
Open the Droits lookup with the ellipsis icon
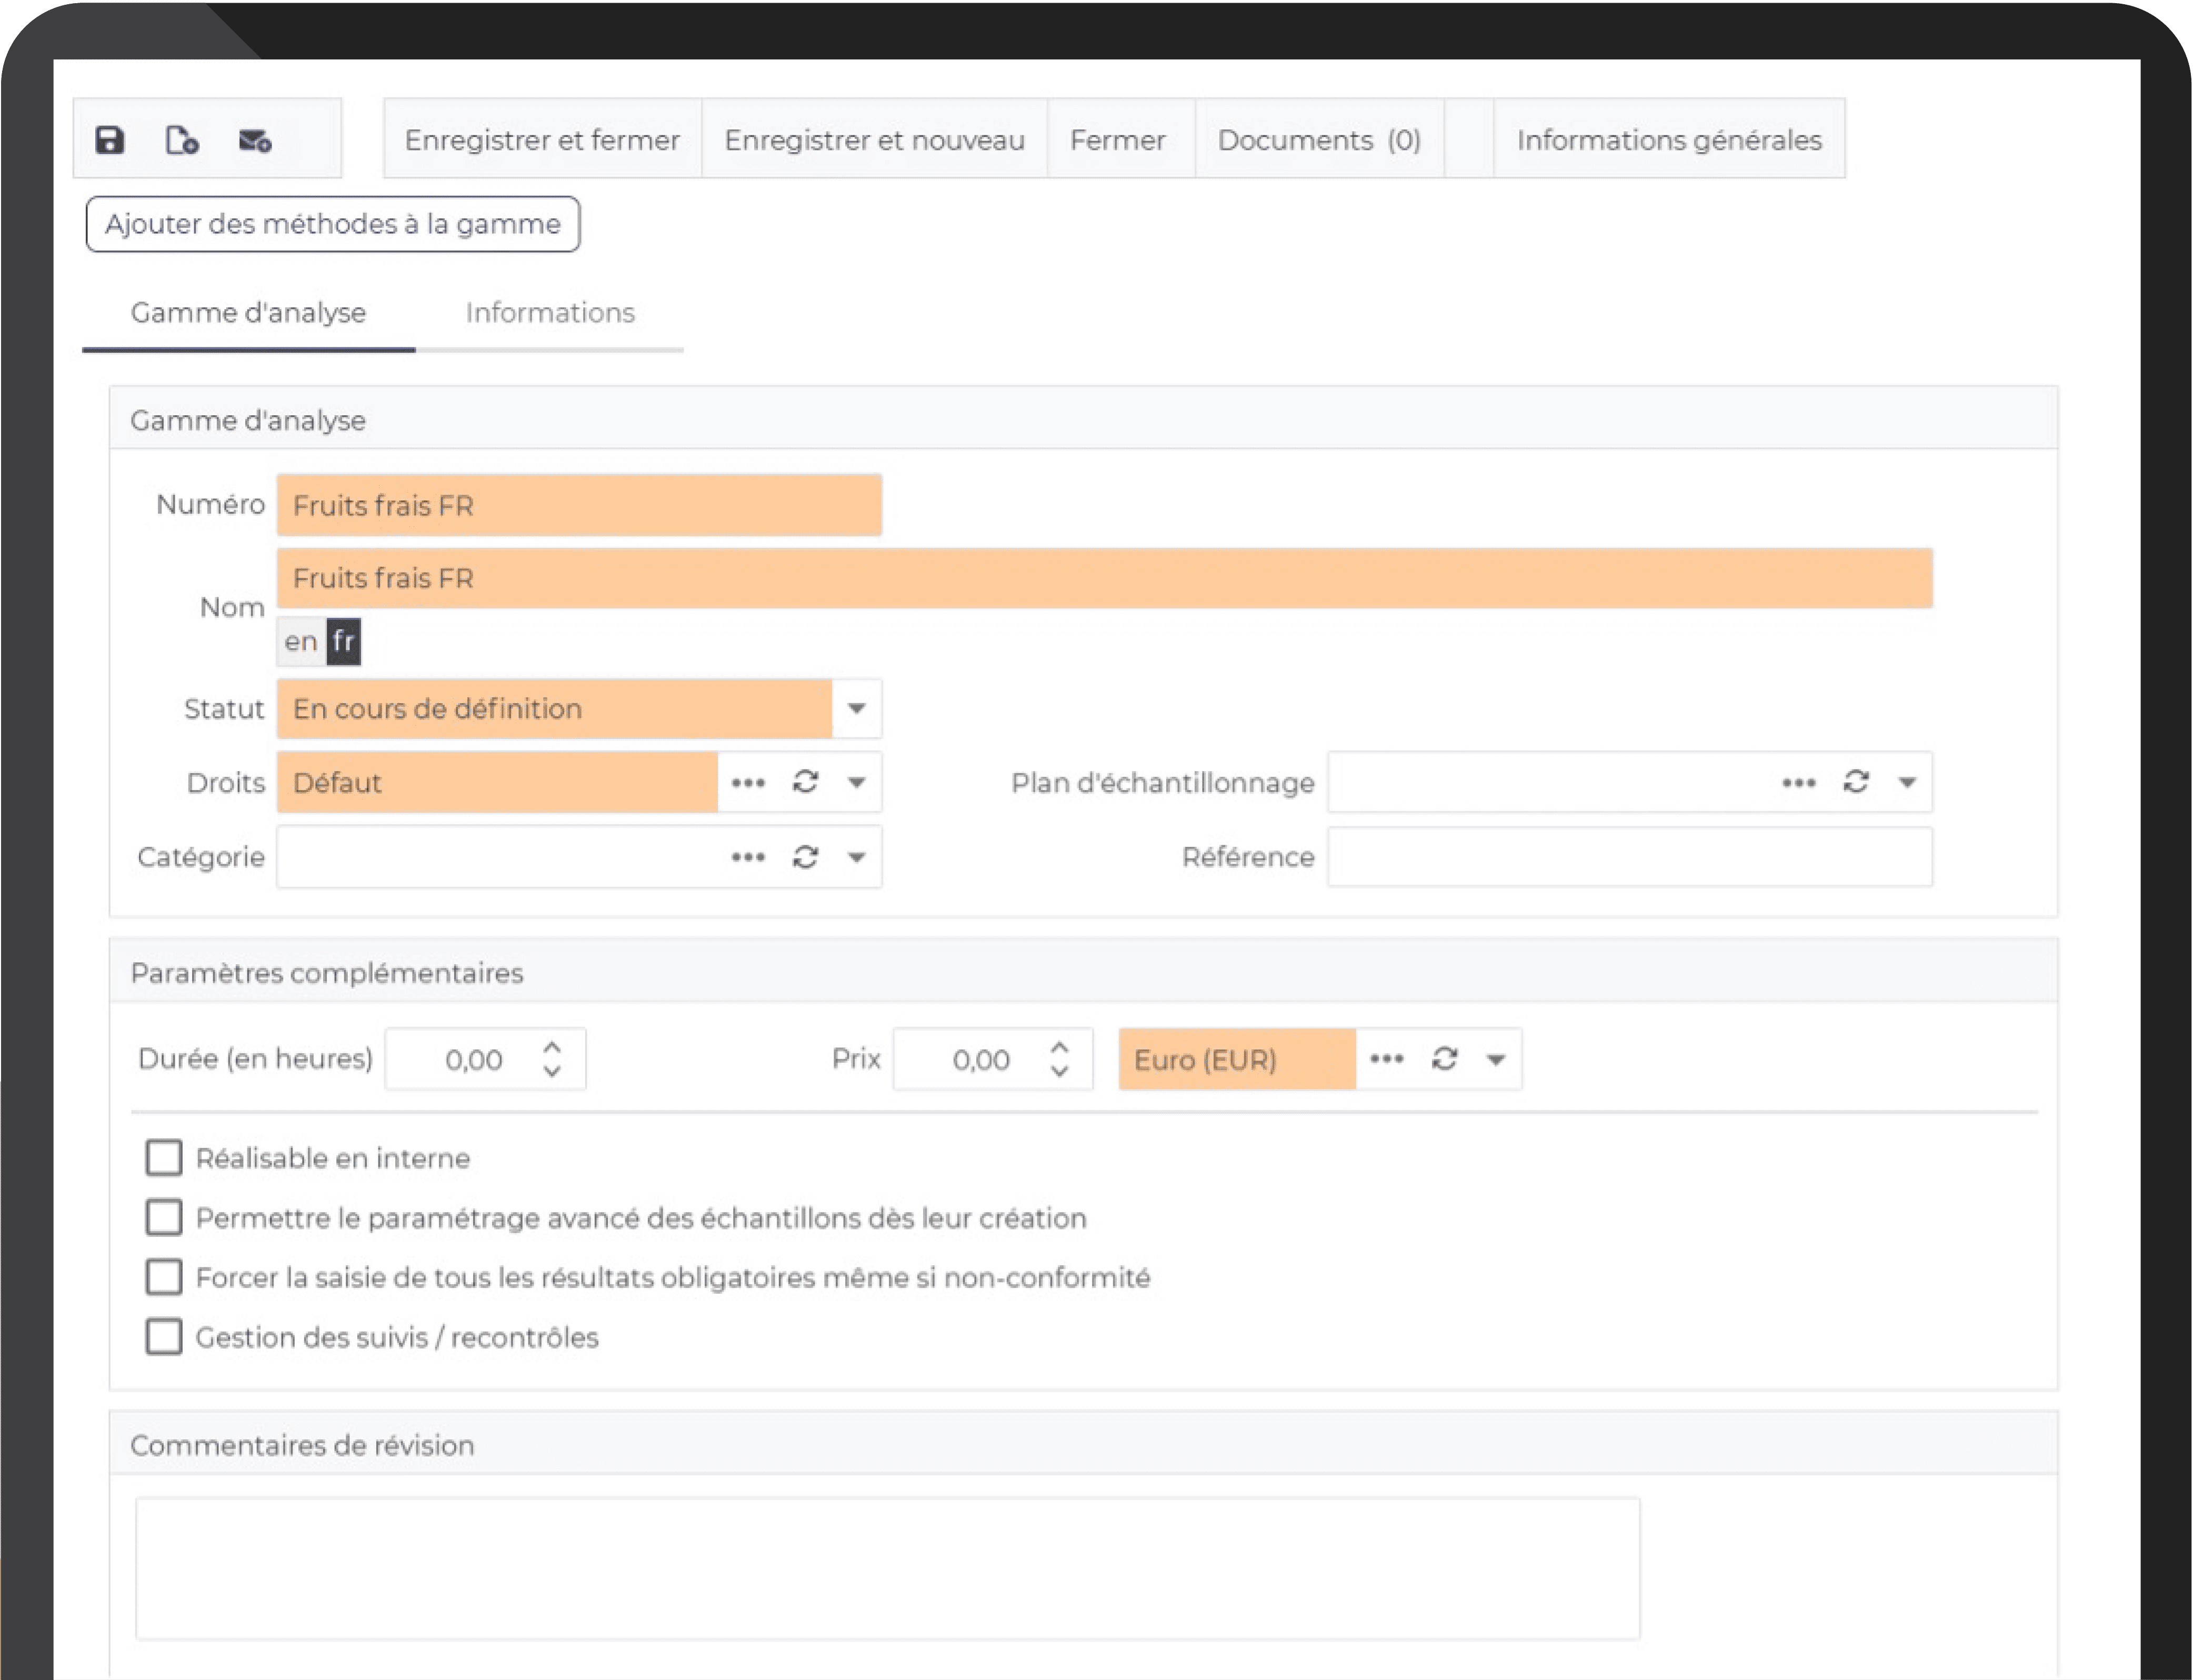coord(750,783)
